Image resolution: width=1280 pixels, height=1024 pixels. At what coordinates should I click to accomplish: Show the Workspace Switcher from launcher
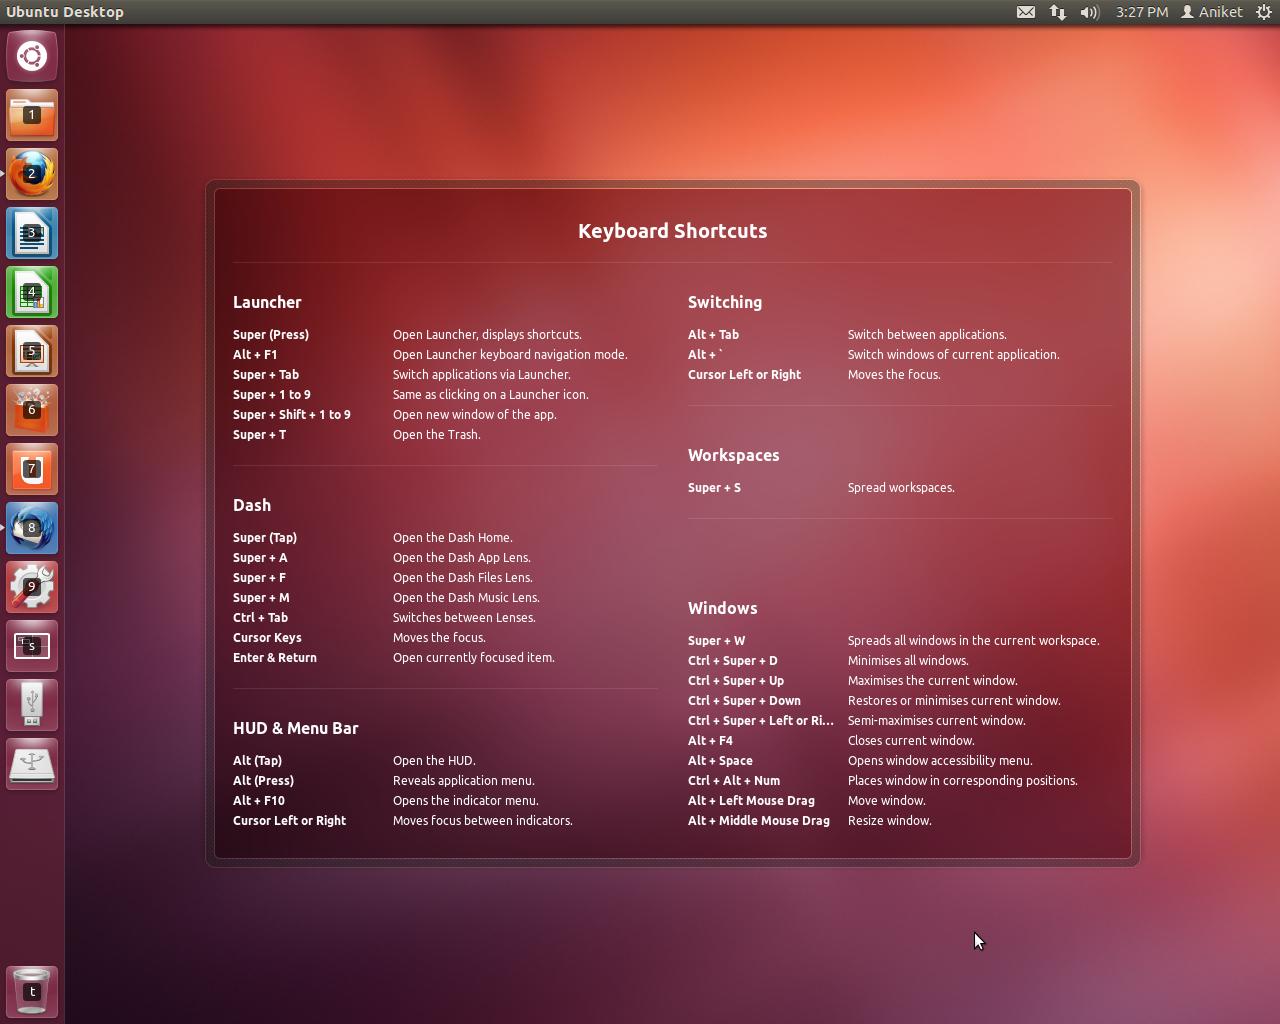(32, 646)
